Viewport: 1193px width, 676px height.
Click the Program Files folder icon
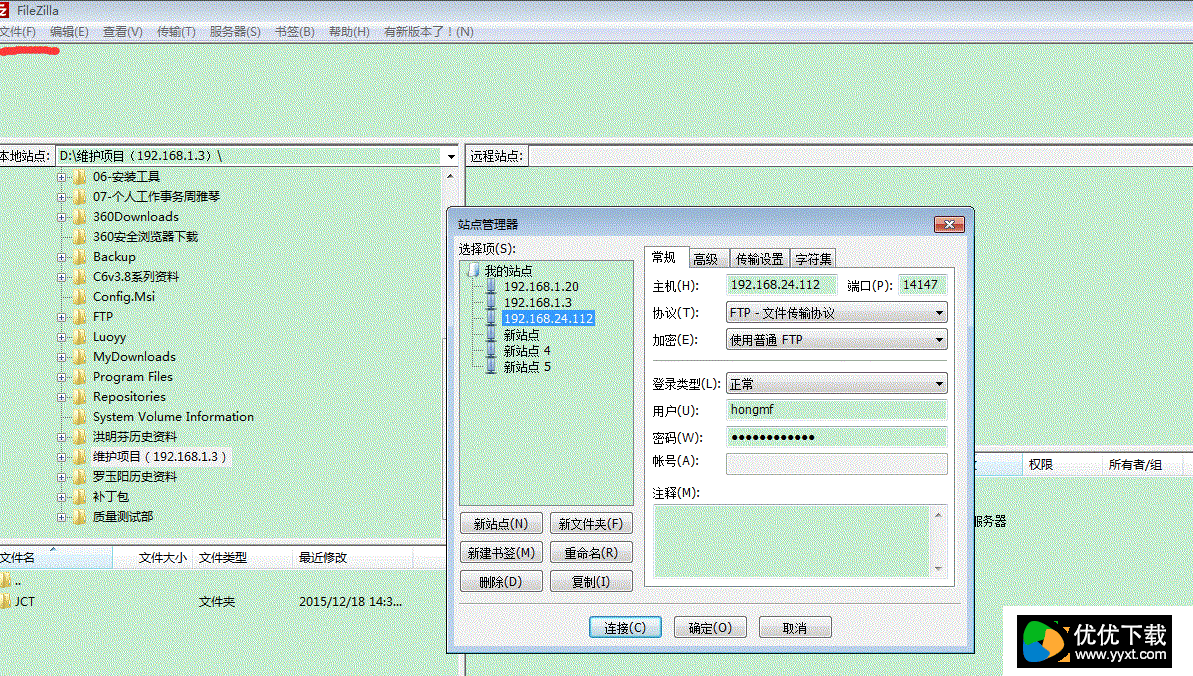[79, 377]
